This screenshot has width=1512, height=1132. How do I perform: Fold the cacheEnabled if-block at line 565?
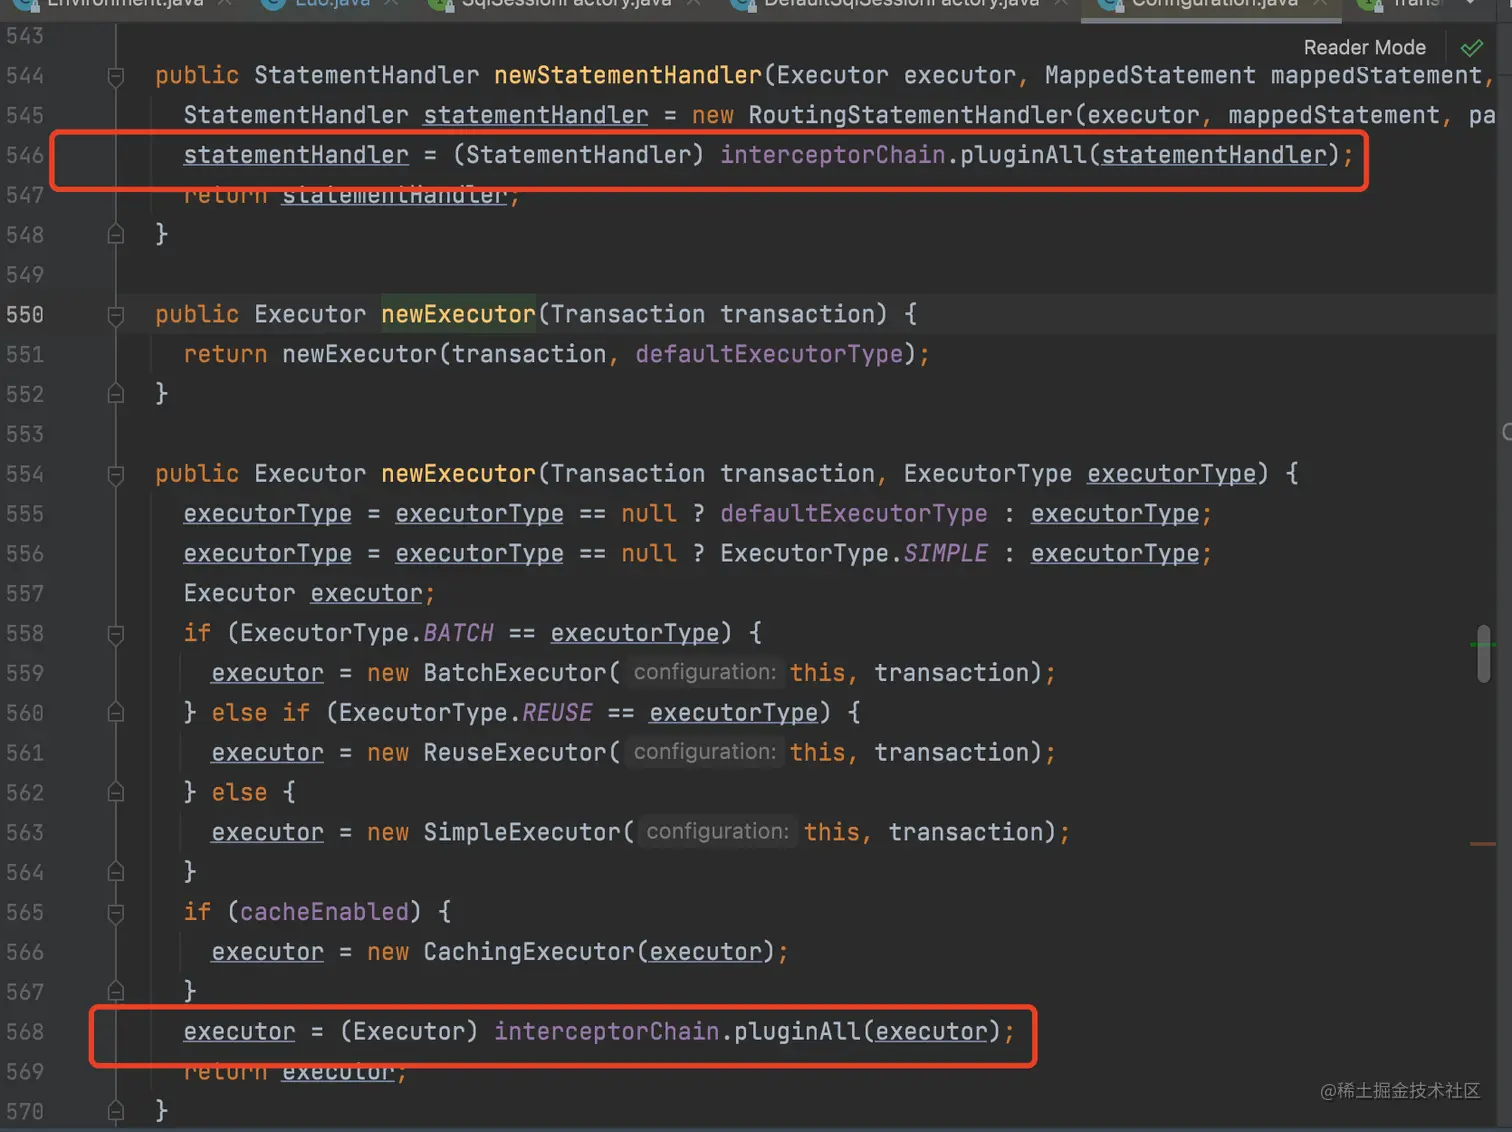(116, 912)
